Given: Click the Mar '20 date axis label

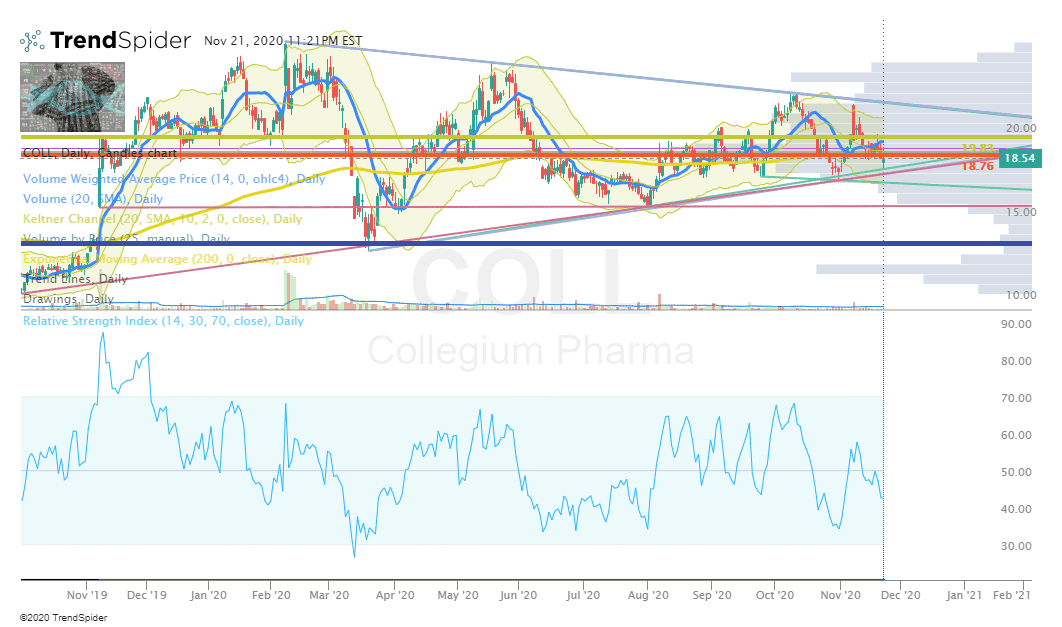Looking at the screenshot, I should point(329,595).
